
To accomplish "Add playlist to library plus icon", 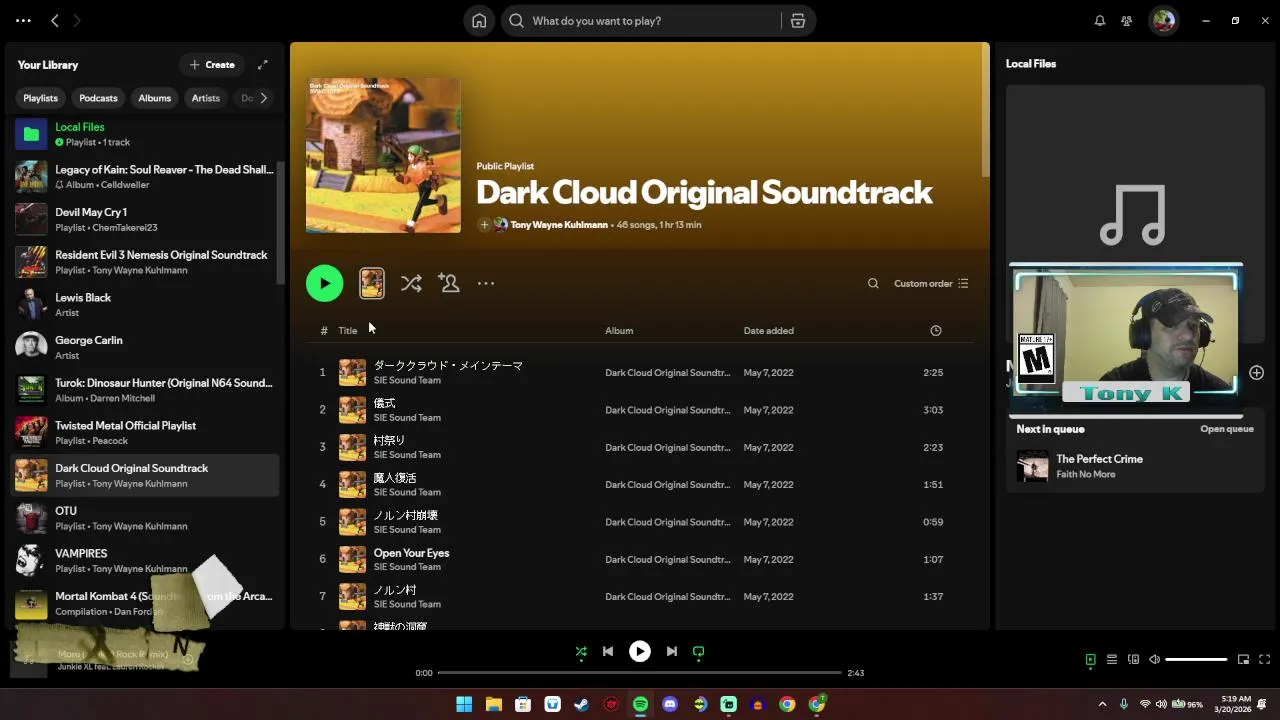I will pyautogui.click(x=484, y=225).
